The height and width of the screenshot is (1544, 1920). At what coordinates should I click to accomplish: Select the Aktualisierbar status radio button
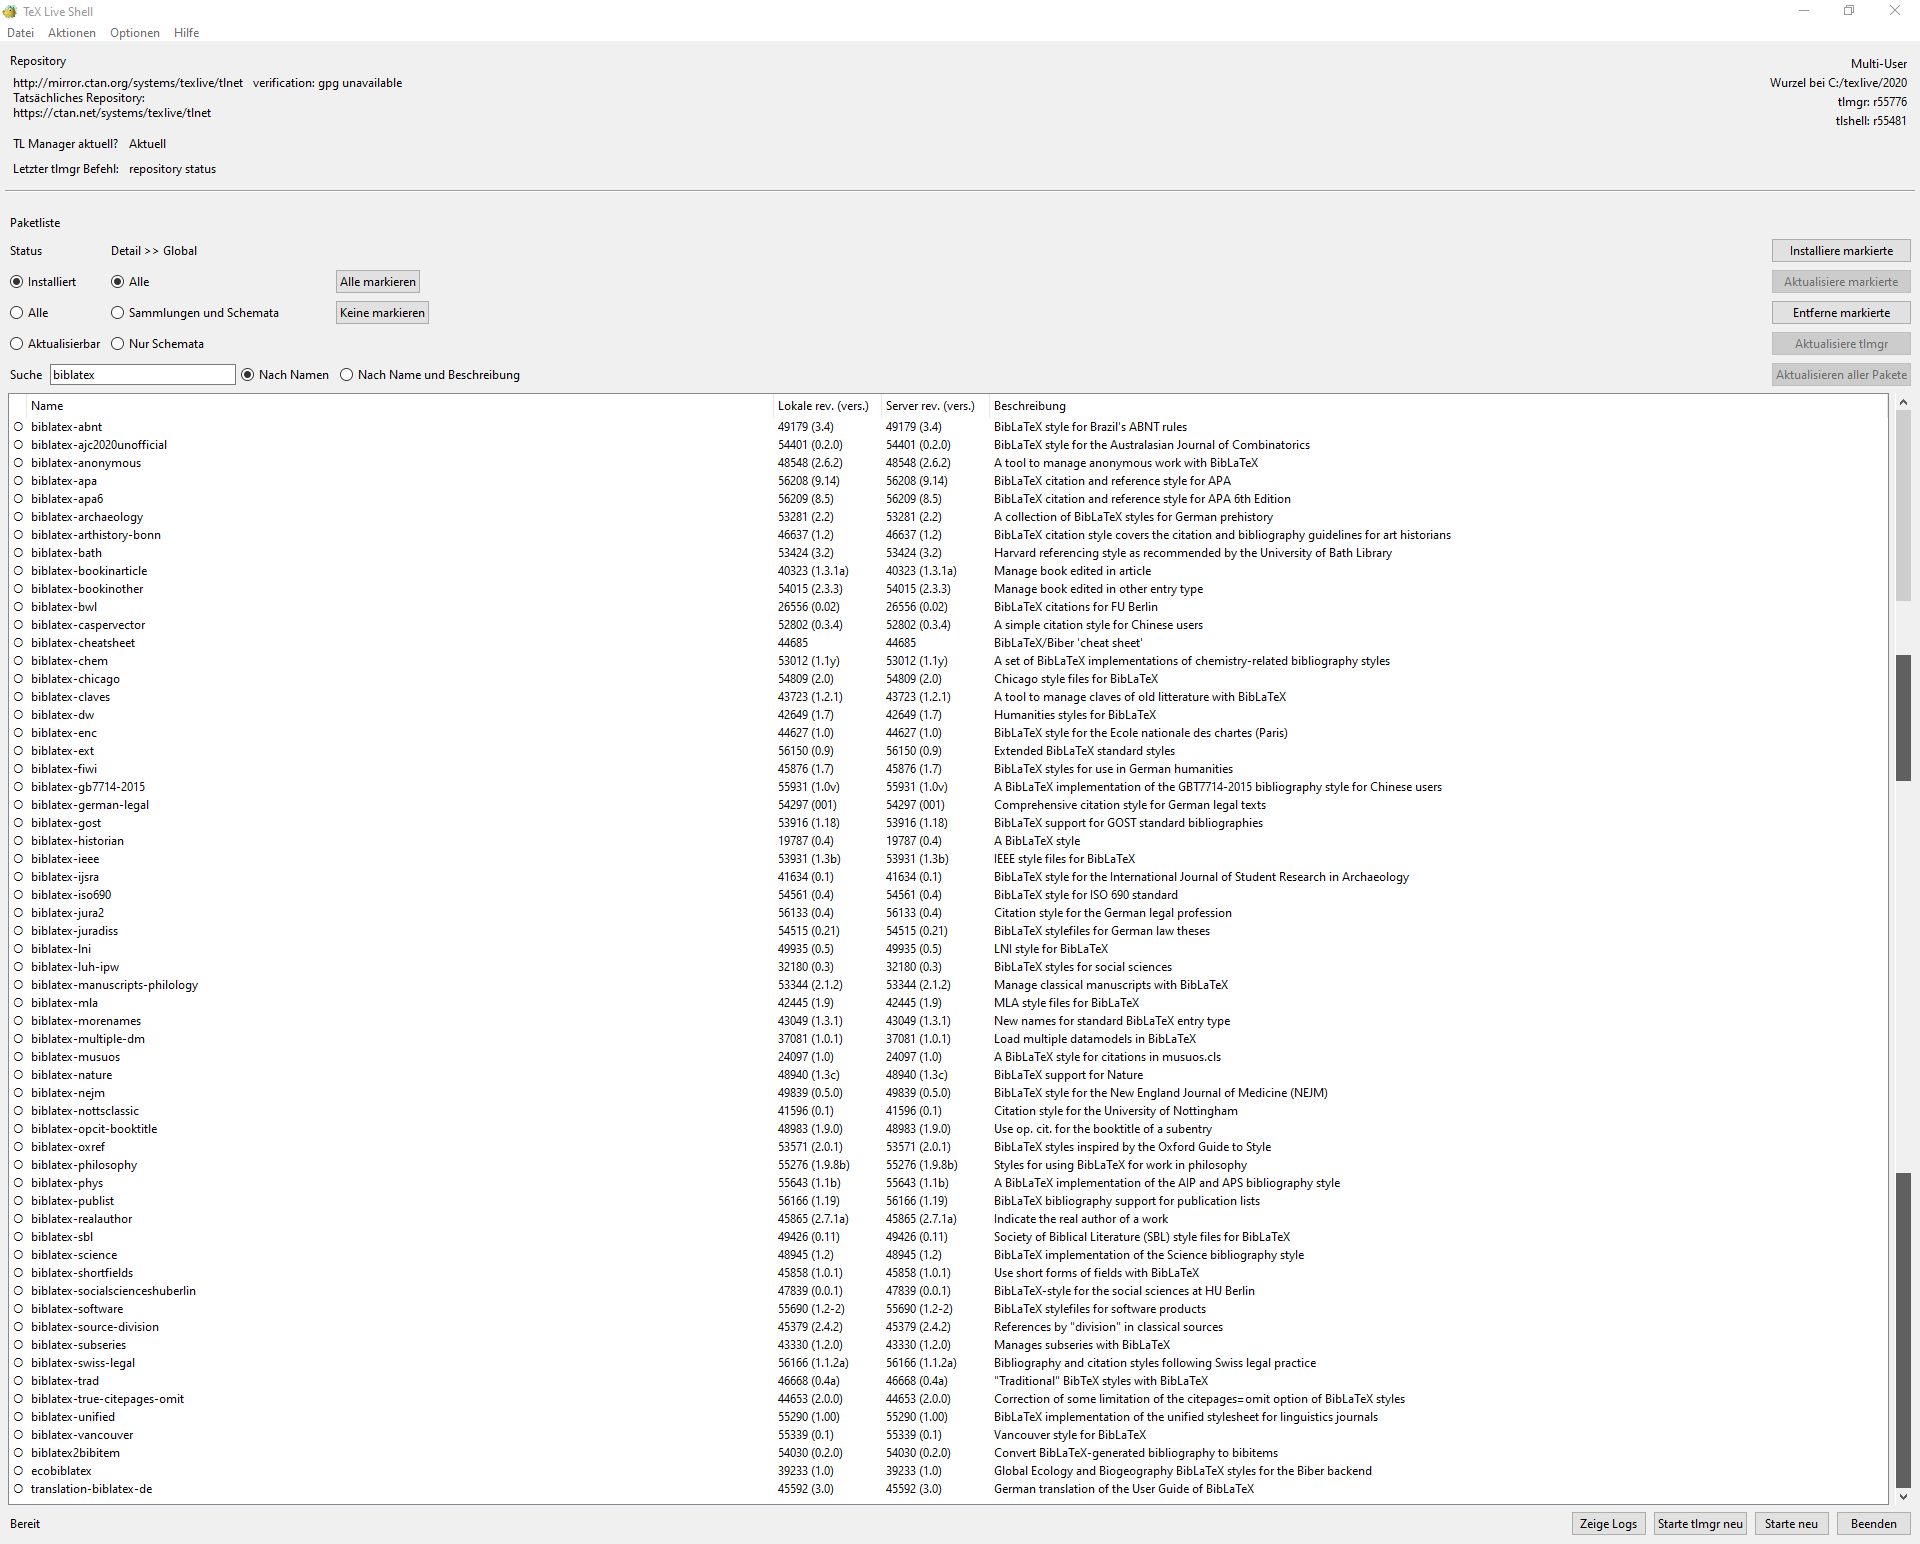(17, 344)
